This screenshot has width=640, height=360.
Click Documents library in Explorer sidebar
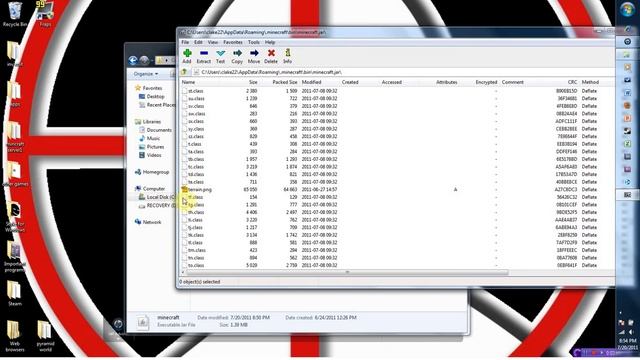[159, 130]
